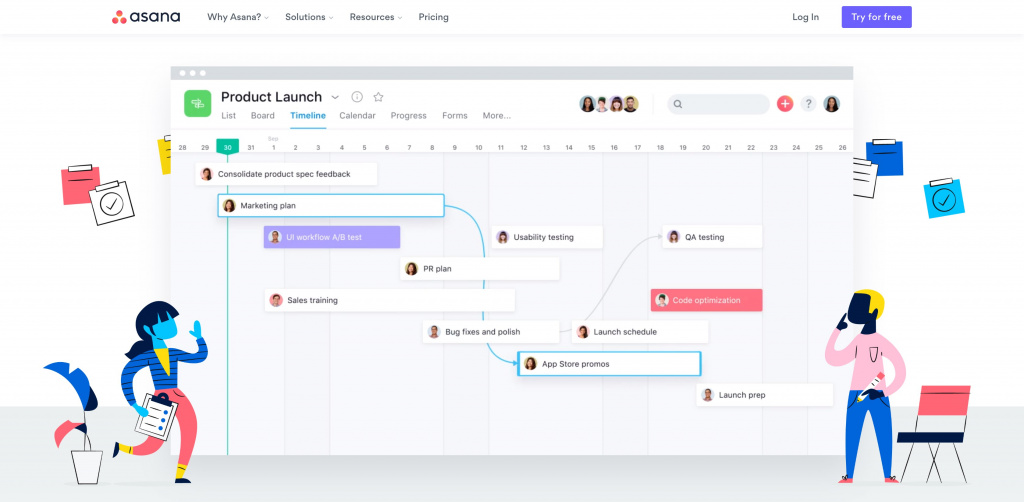The height and width of the screenshot is (502, 1024).
Task: Click the assignee avatar on Consolidate product spec feedback
Action: tap(207, 174)
